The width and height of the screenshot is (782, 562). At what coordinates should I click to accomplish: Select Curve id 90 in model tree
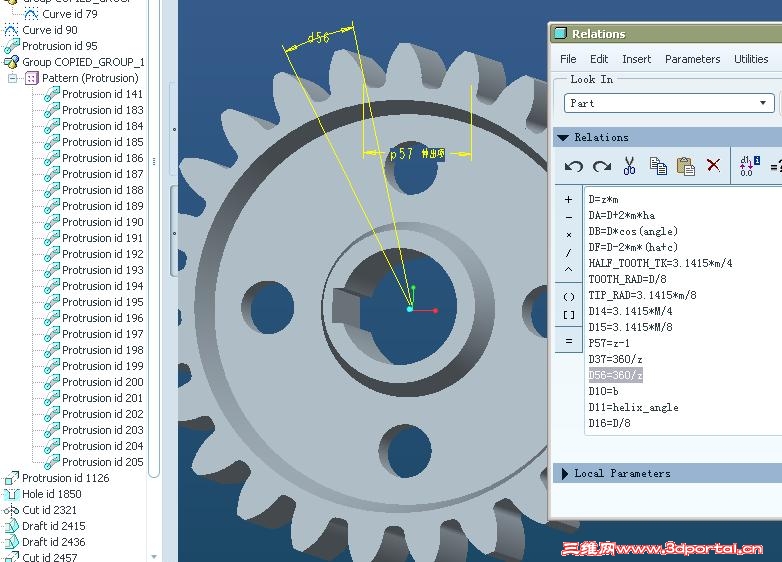[50, 30]
